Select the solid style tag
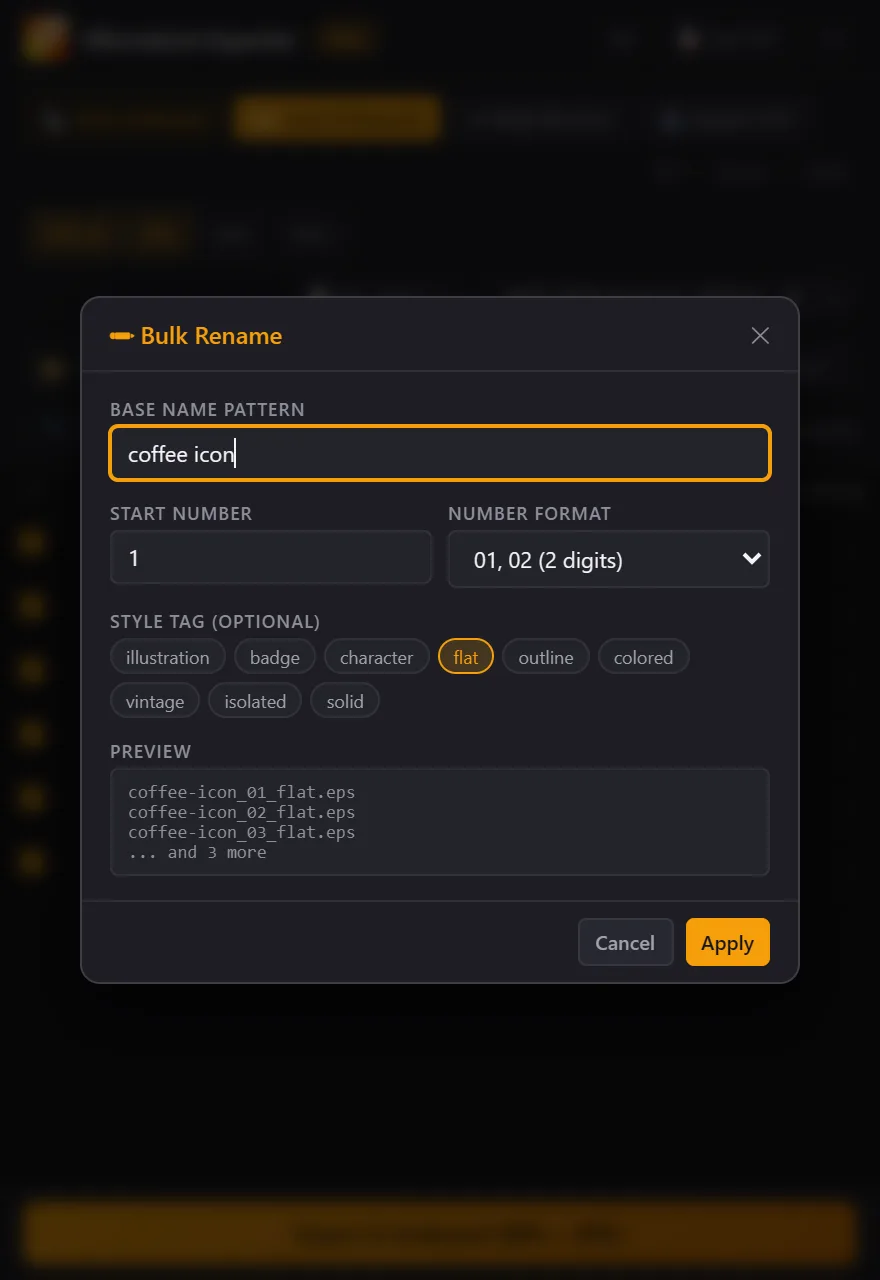This screenshot has height=1280, width=880. [345, 701]
